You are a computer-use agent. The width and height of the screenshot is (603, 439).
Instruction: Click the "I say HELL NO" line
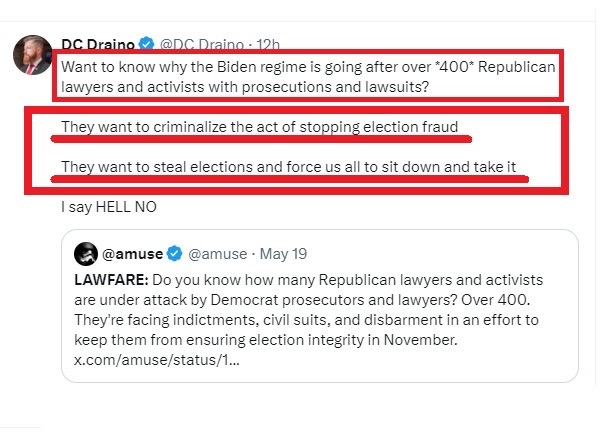pos(109,207)
